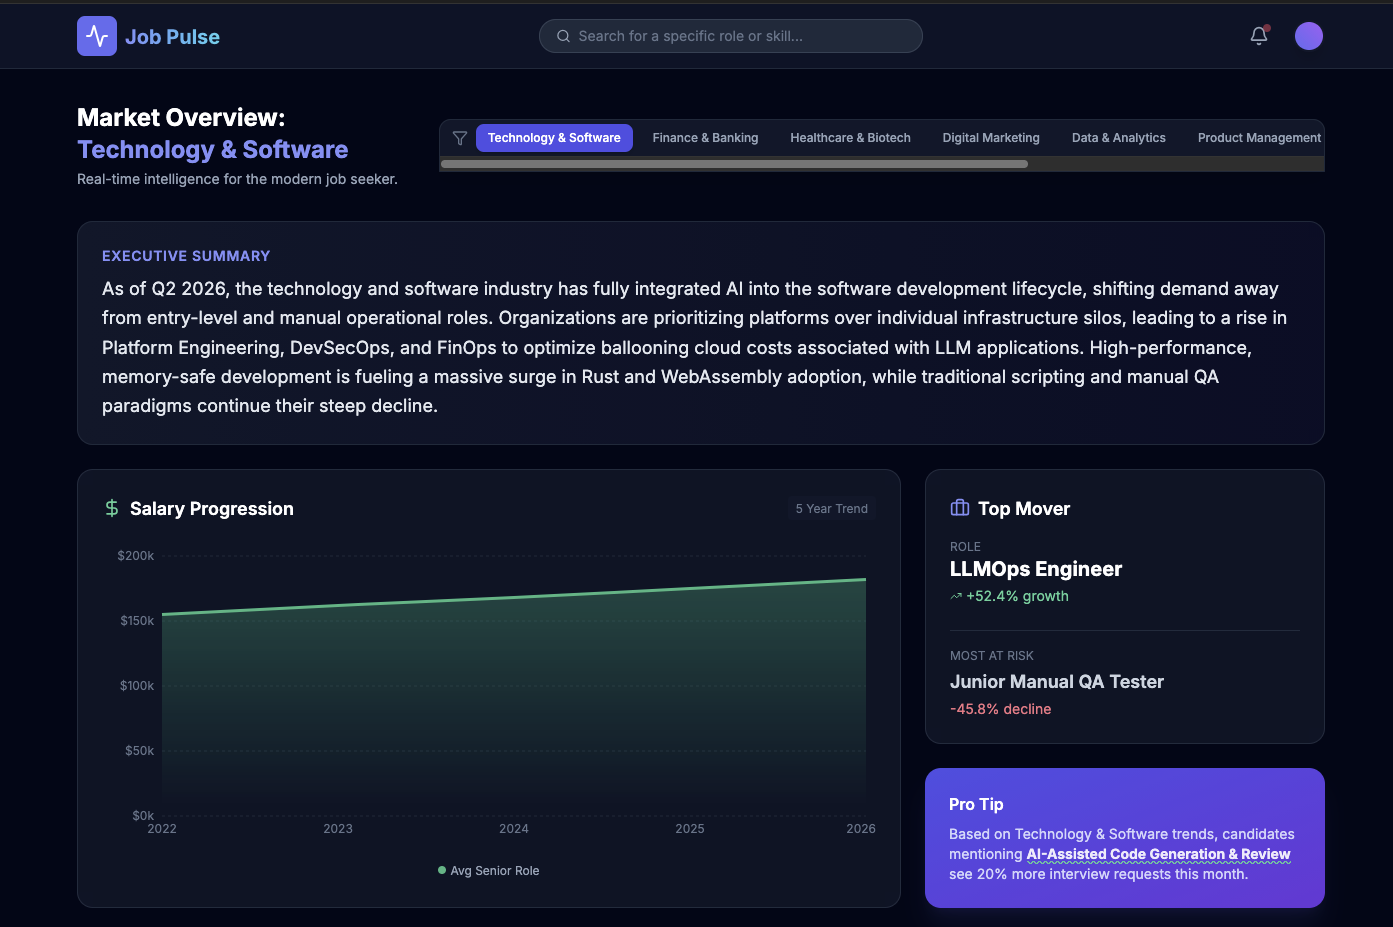Click the industry tabs horizontal scrollbar
1393x927 pixels.
click(734, 164)
